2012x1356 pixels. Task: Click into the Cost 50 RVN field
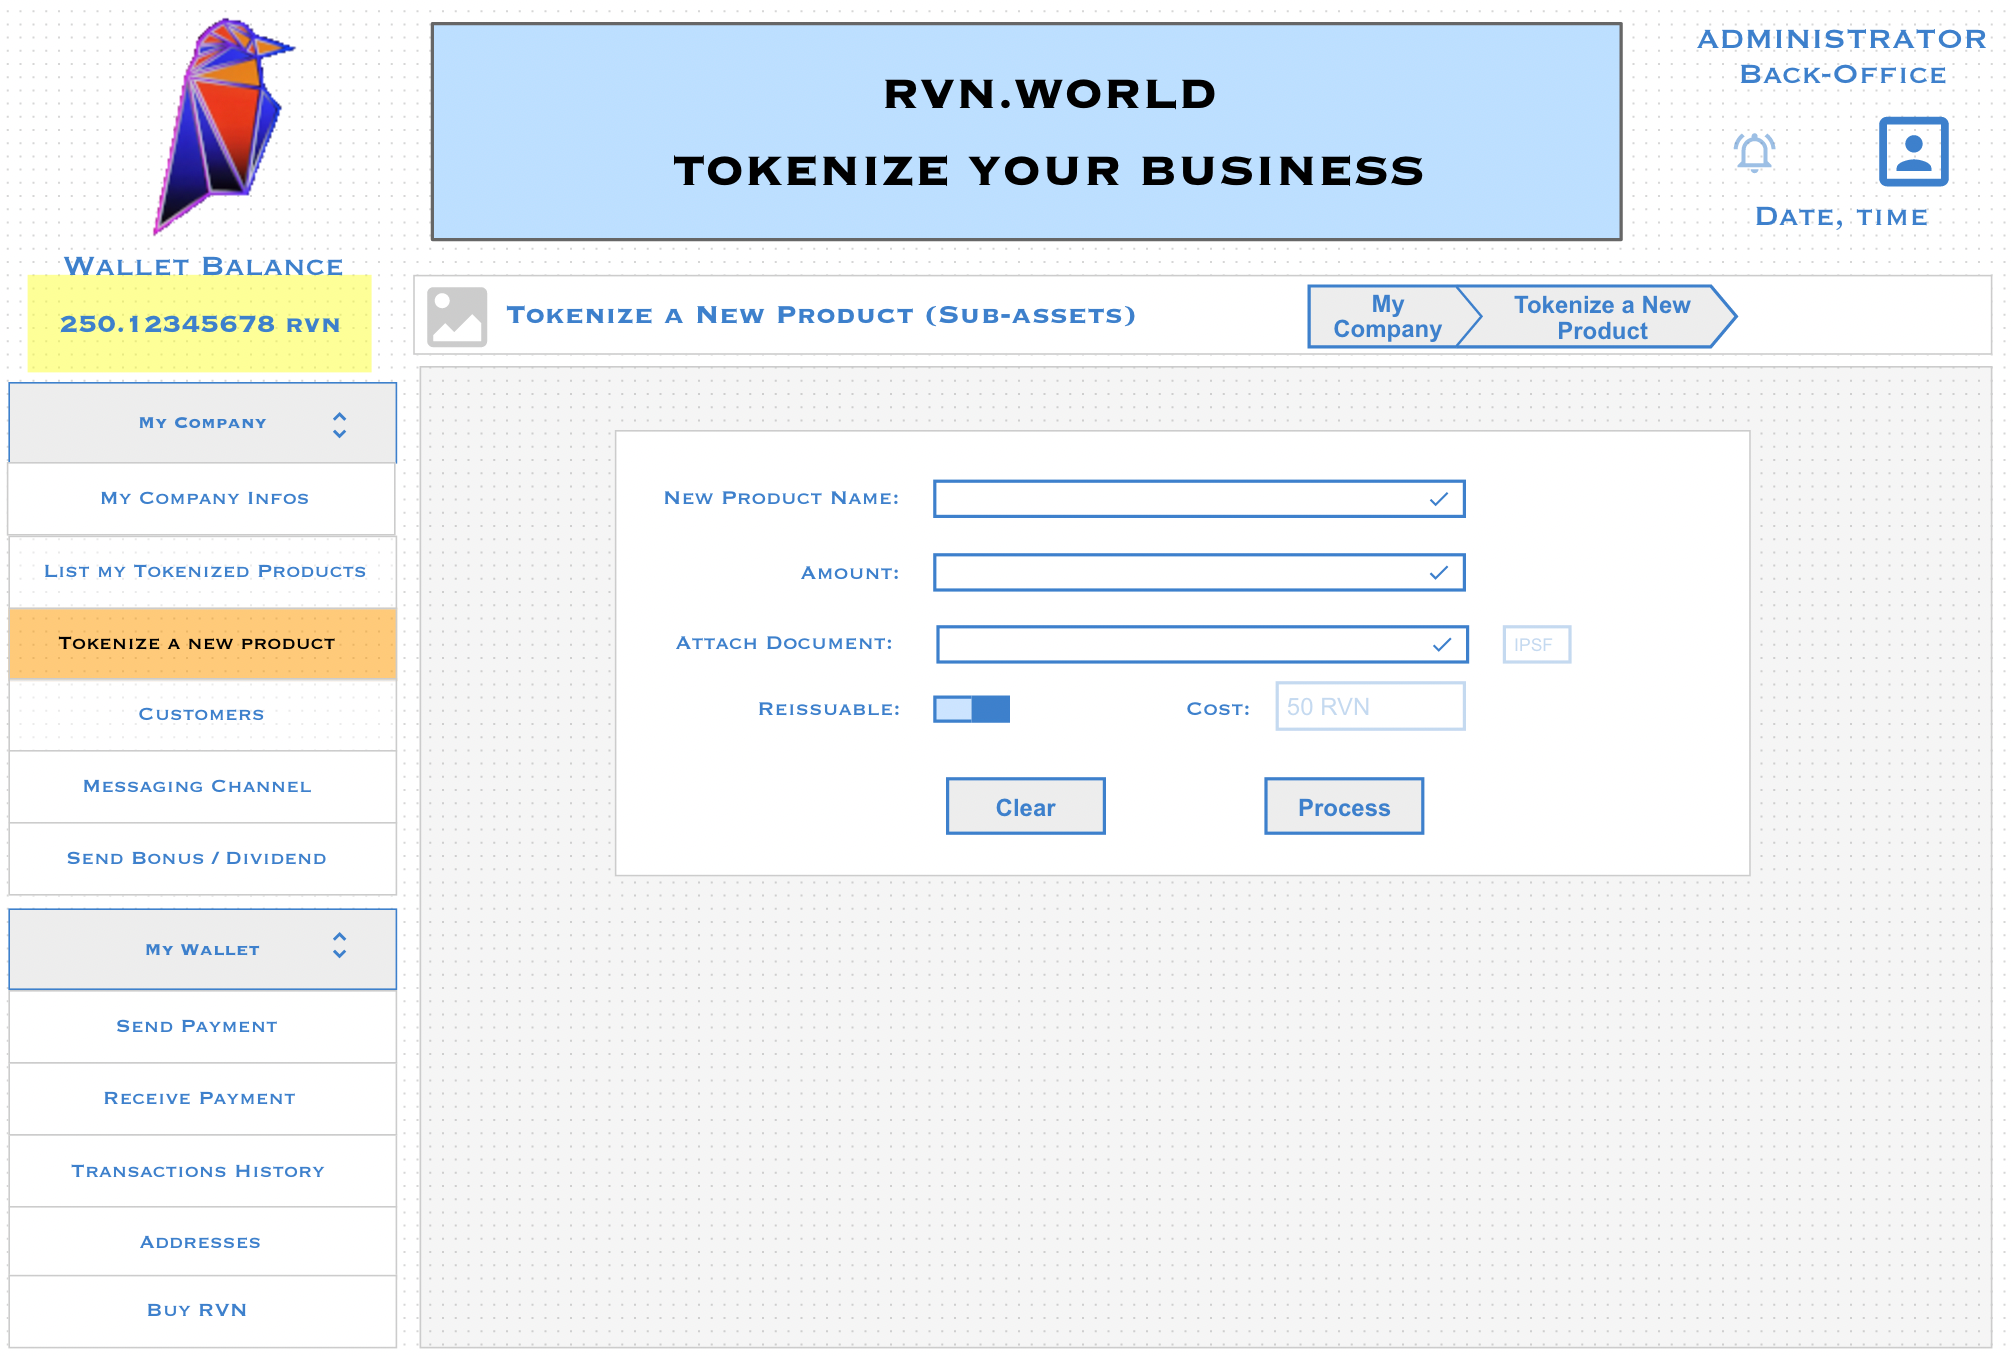pos(1369,707)
